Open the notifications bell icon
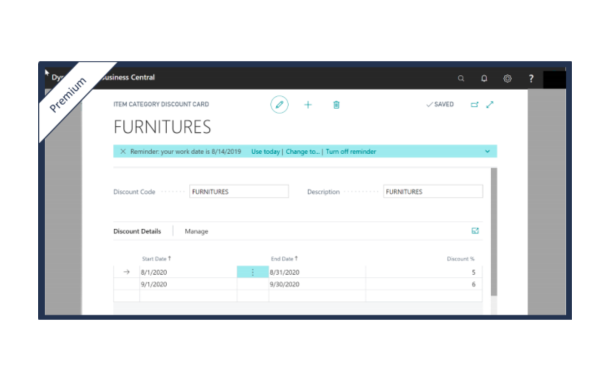 (x=484, y=78)
